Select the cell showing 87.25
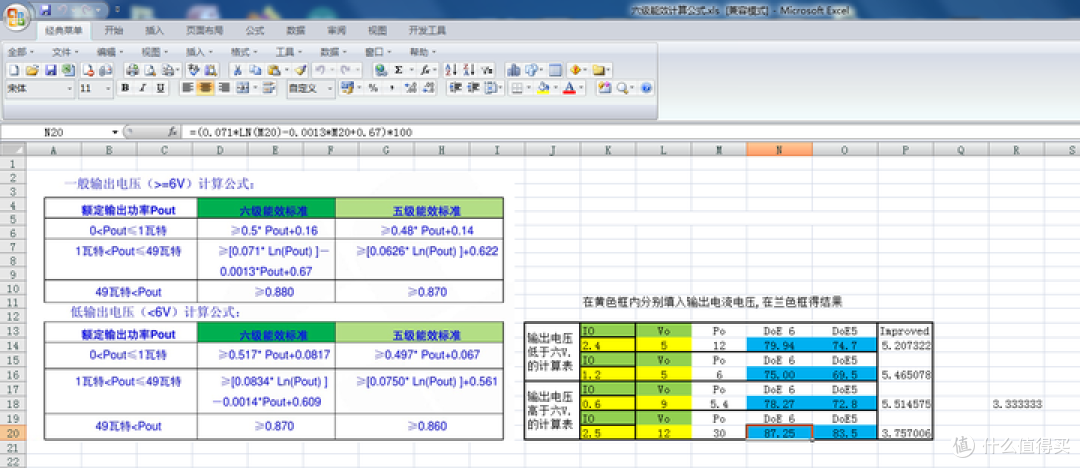The height and width of the screenshot is (468, 1080). (x=779, y=433)
